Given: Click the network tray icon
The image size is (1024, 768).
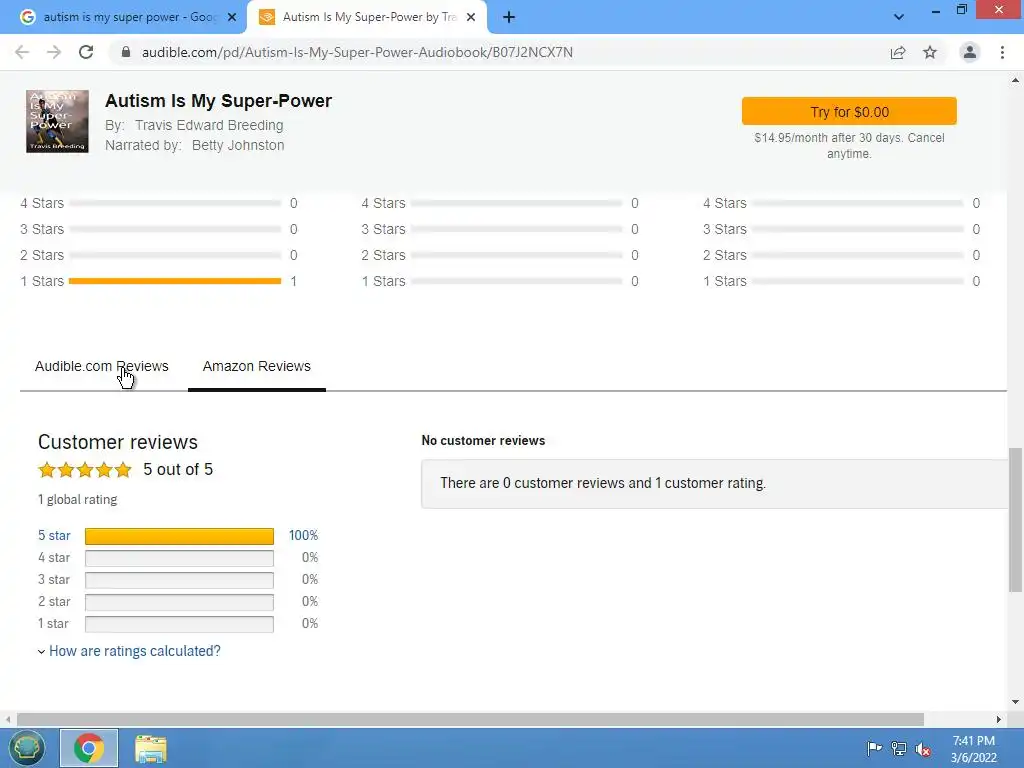Looking at the screenshot, I should coord(899,749).
